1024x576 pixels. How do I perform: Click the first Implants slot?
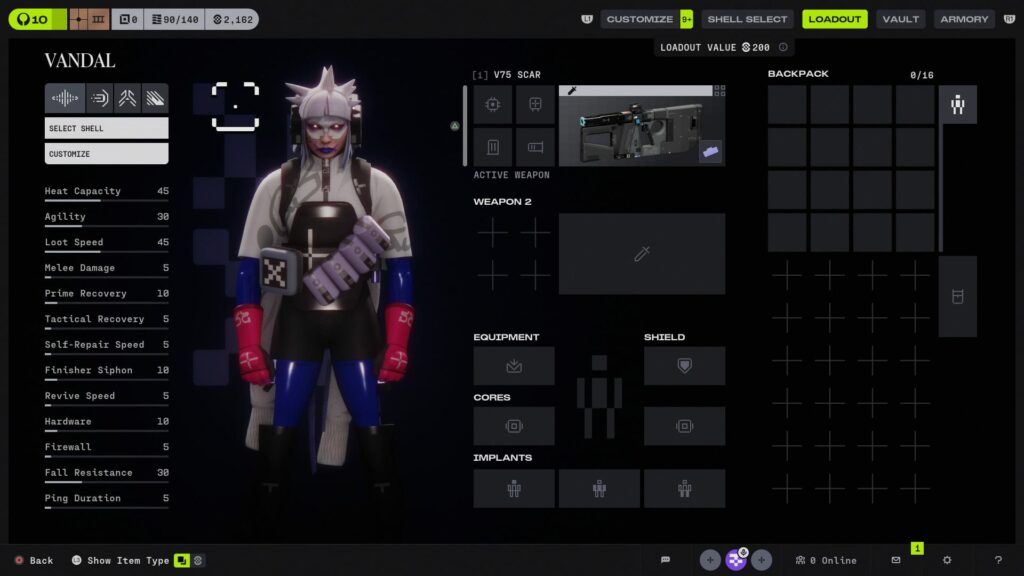click(514, 489)
